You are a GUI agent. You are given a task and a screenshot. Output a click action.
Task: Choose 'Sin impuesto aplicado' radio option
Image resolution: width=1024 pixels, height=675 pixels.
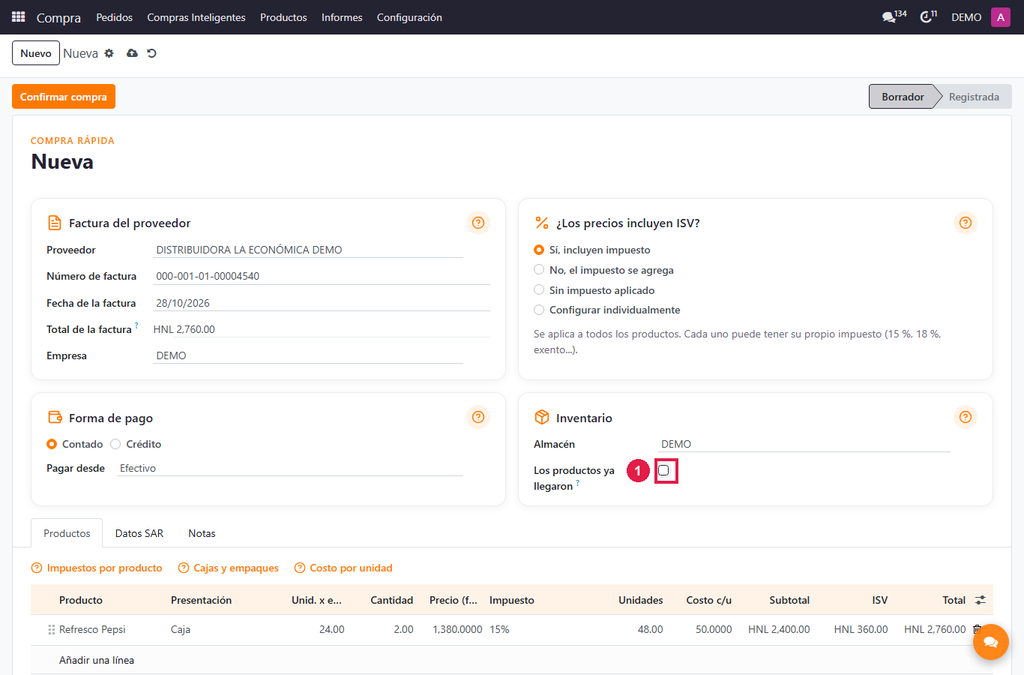(539, 290)
